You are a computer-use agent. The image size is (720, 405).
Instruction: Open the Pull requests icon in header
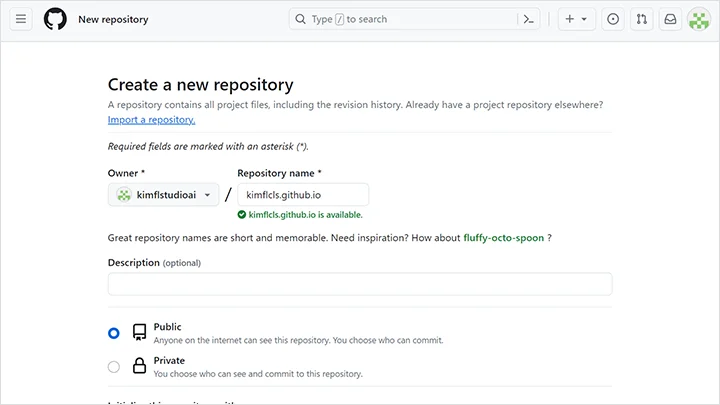[x=641, y=19]
